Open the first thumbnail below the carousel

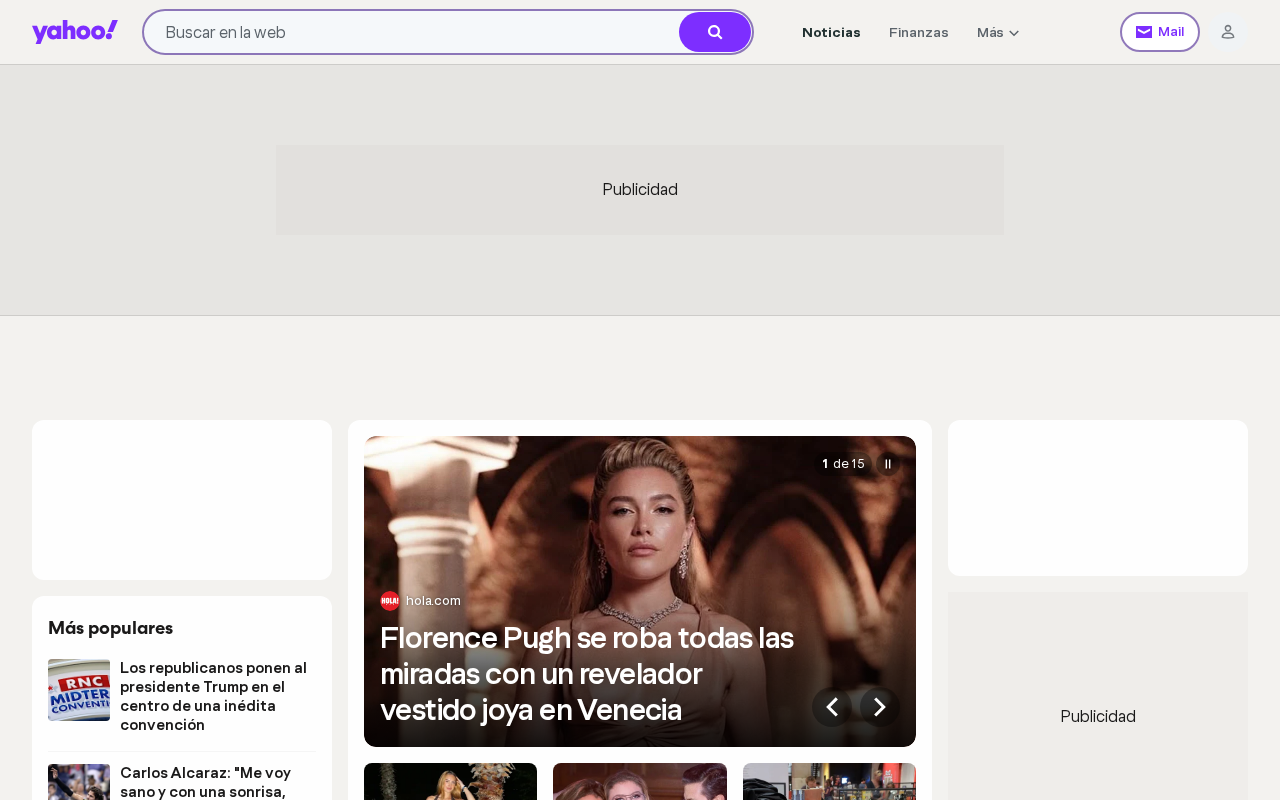point(450,782)
